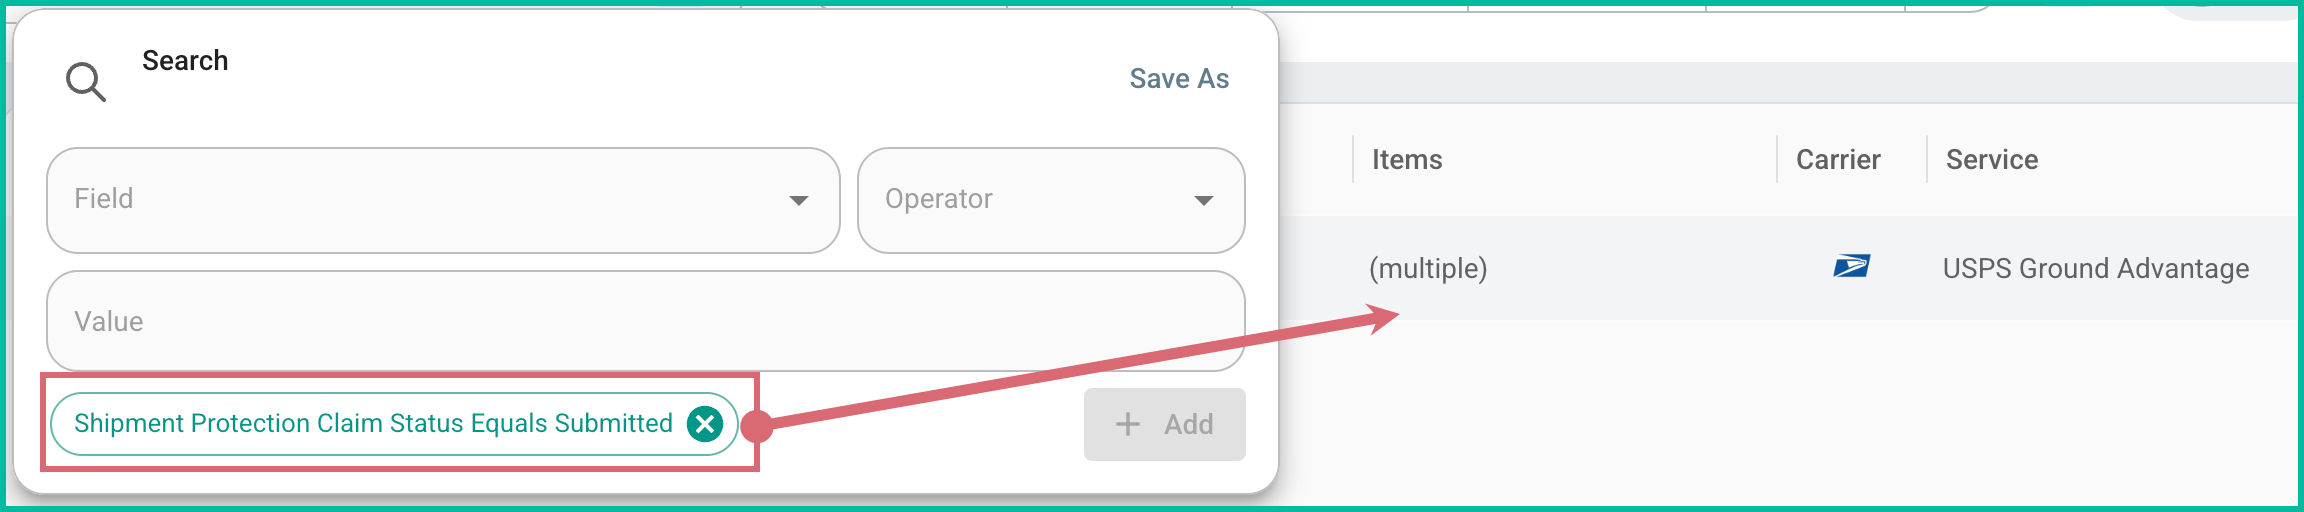
Task: Click the Service column header
Action: [1991, 160]
